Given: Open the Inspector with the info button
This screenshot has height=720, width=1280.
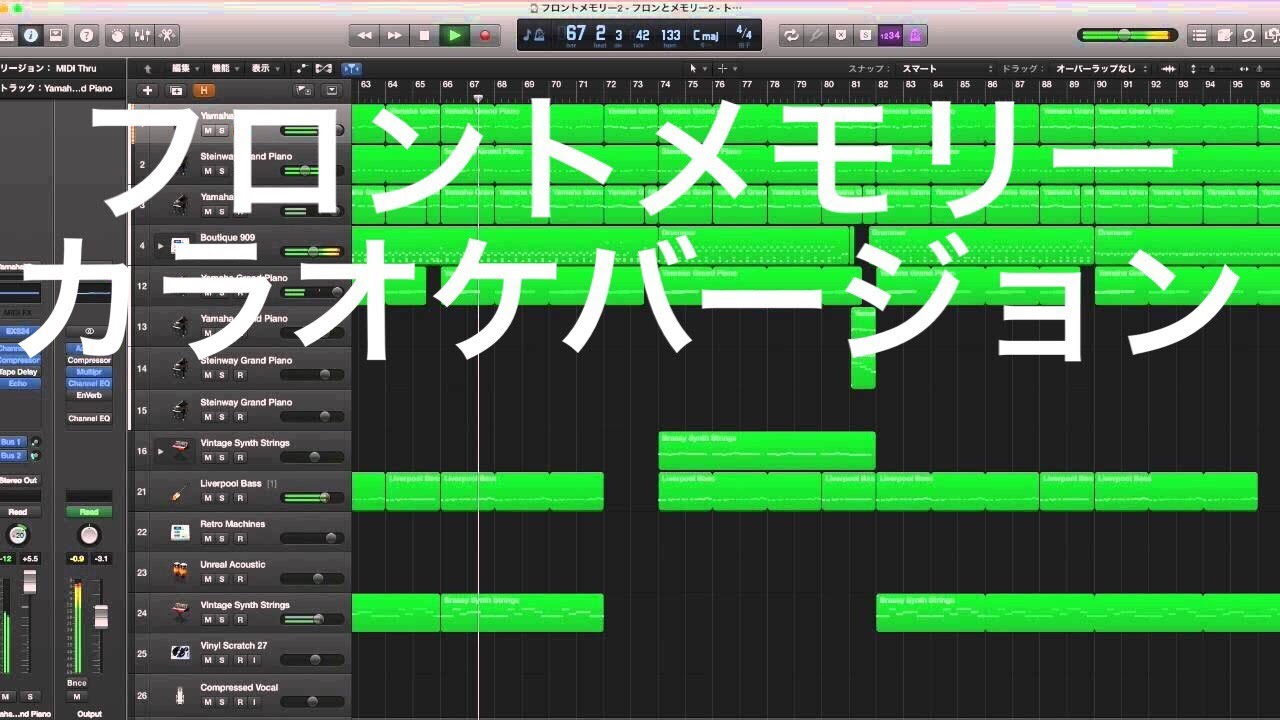Looking at the screenshot, I should coord(31,35).
